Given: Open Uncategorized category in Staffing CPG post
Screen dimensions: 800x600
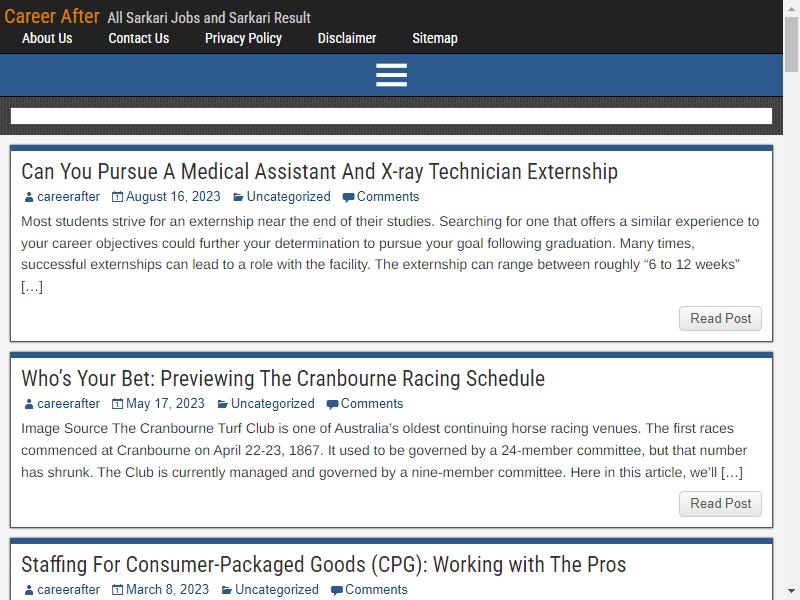Looking at the screenshot, I should point(277,589).
